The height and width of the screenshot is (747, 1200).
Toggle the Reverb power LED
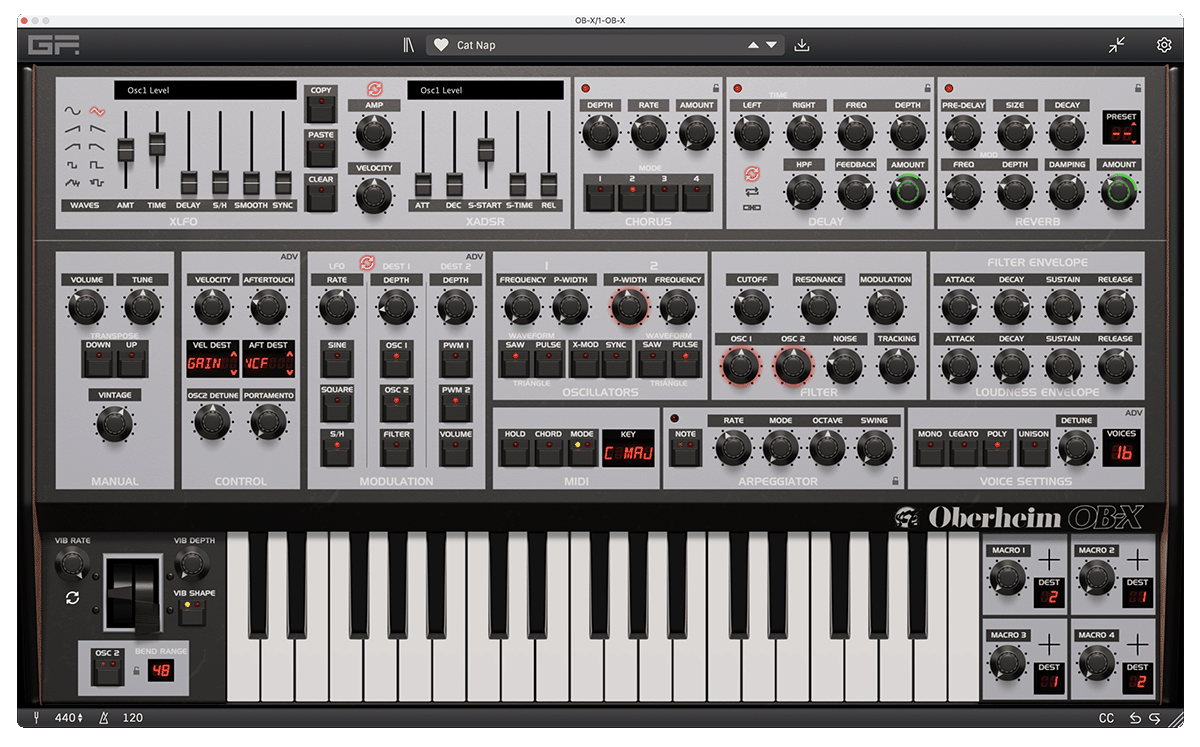pos(947,88)
